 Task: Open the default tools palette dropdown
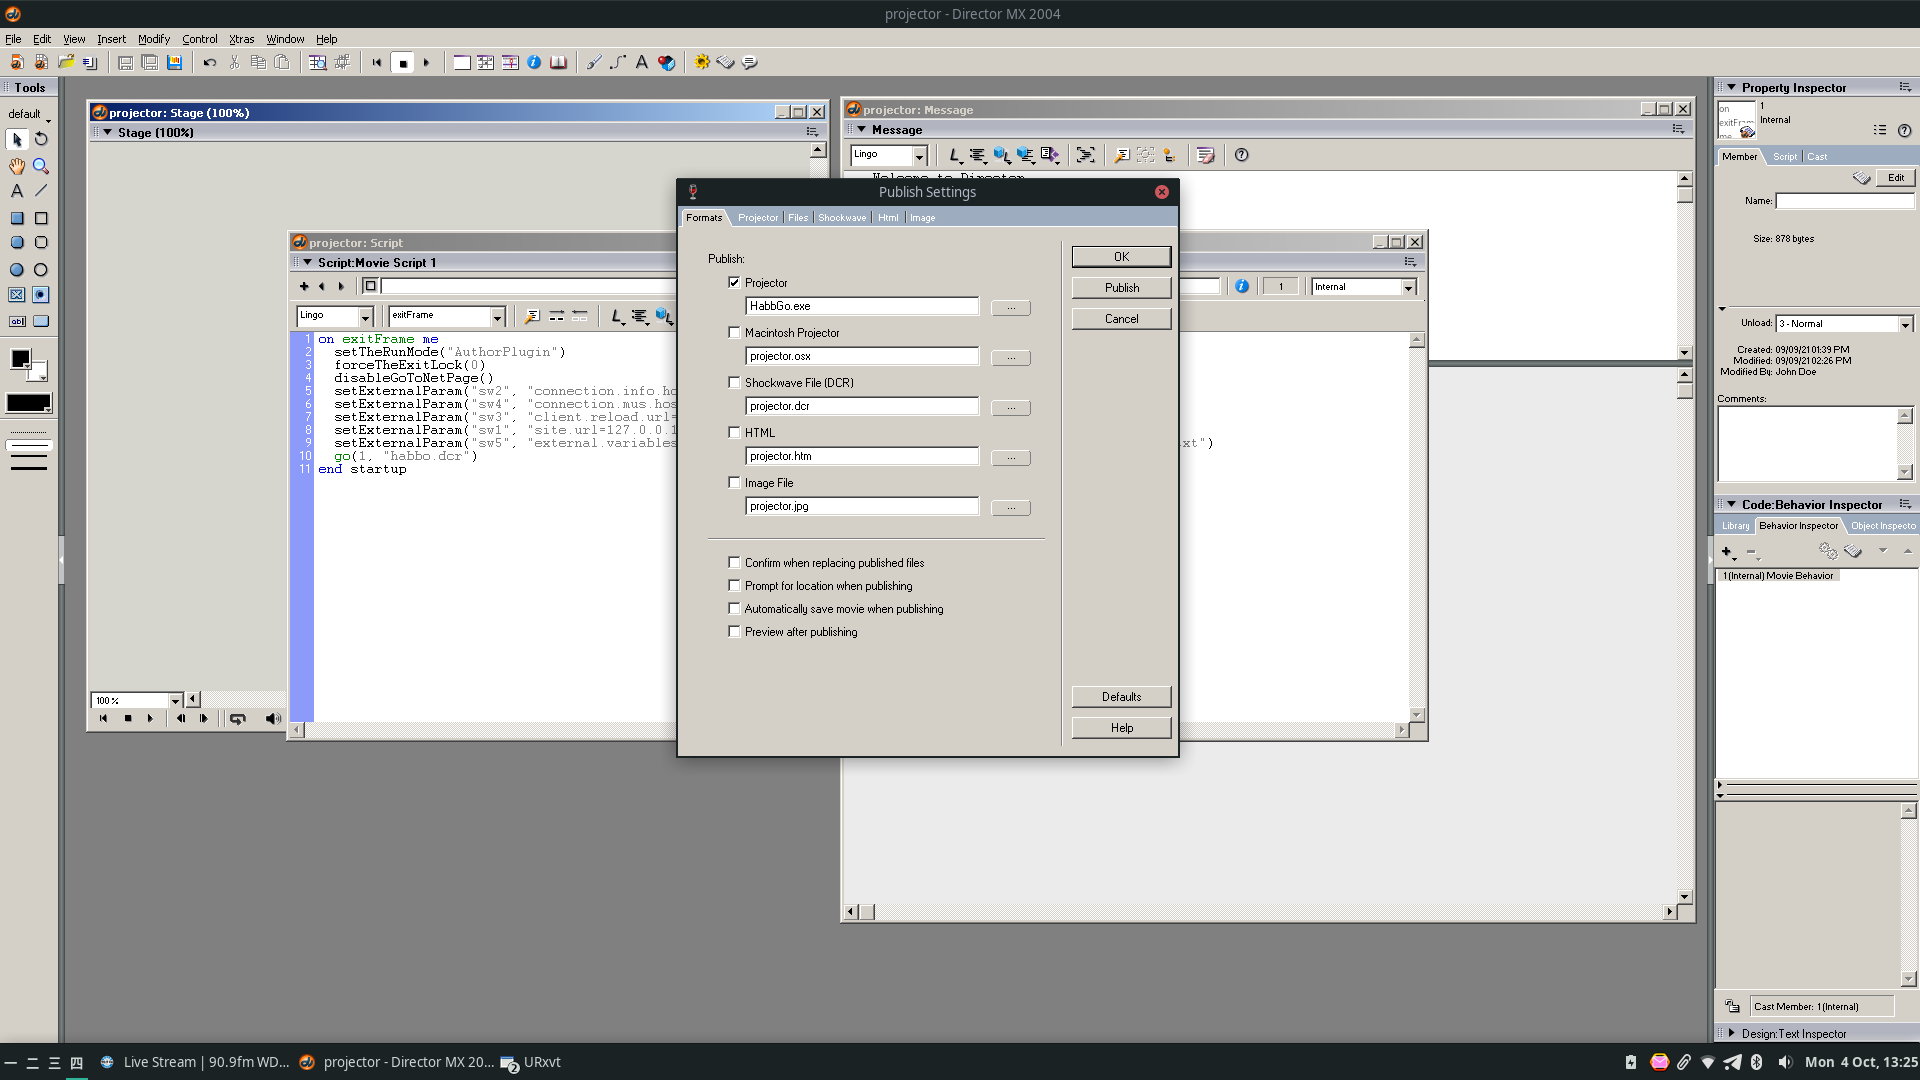(29, 114)
